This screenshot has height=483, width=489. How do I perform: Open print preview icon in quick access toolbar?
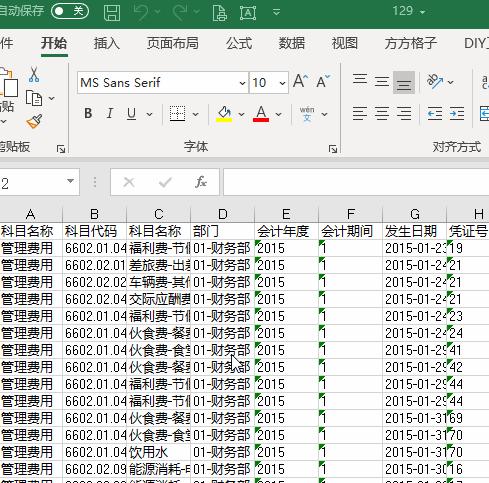219,12
